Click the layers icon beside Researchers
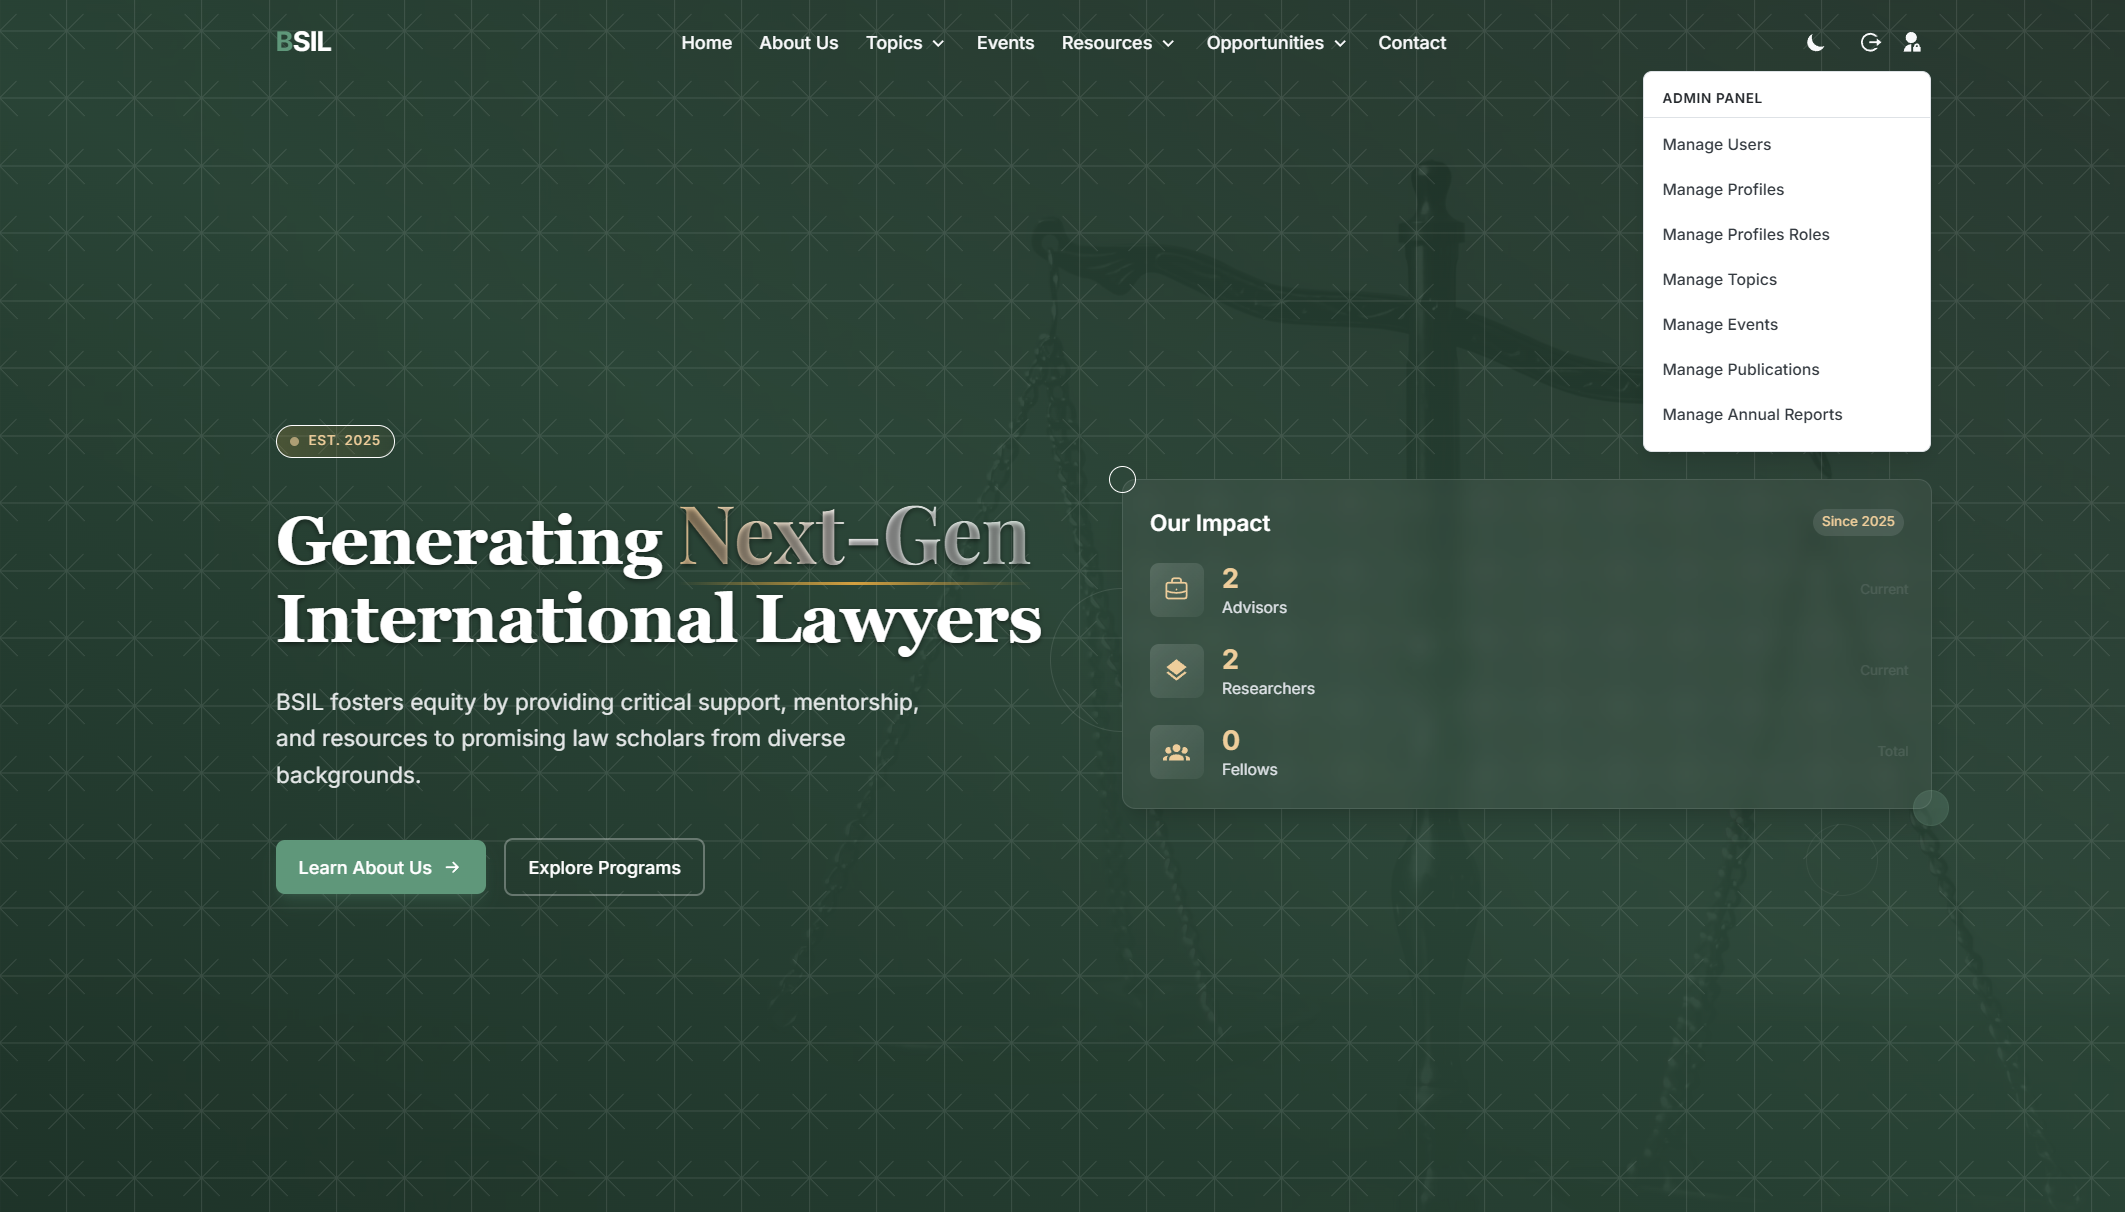 (1176, 671)
